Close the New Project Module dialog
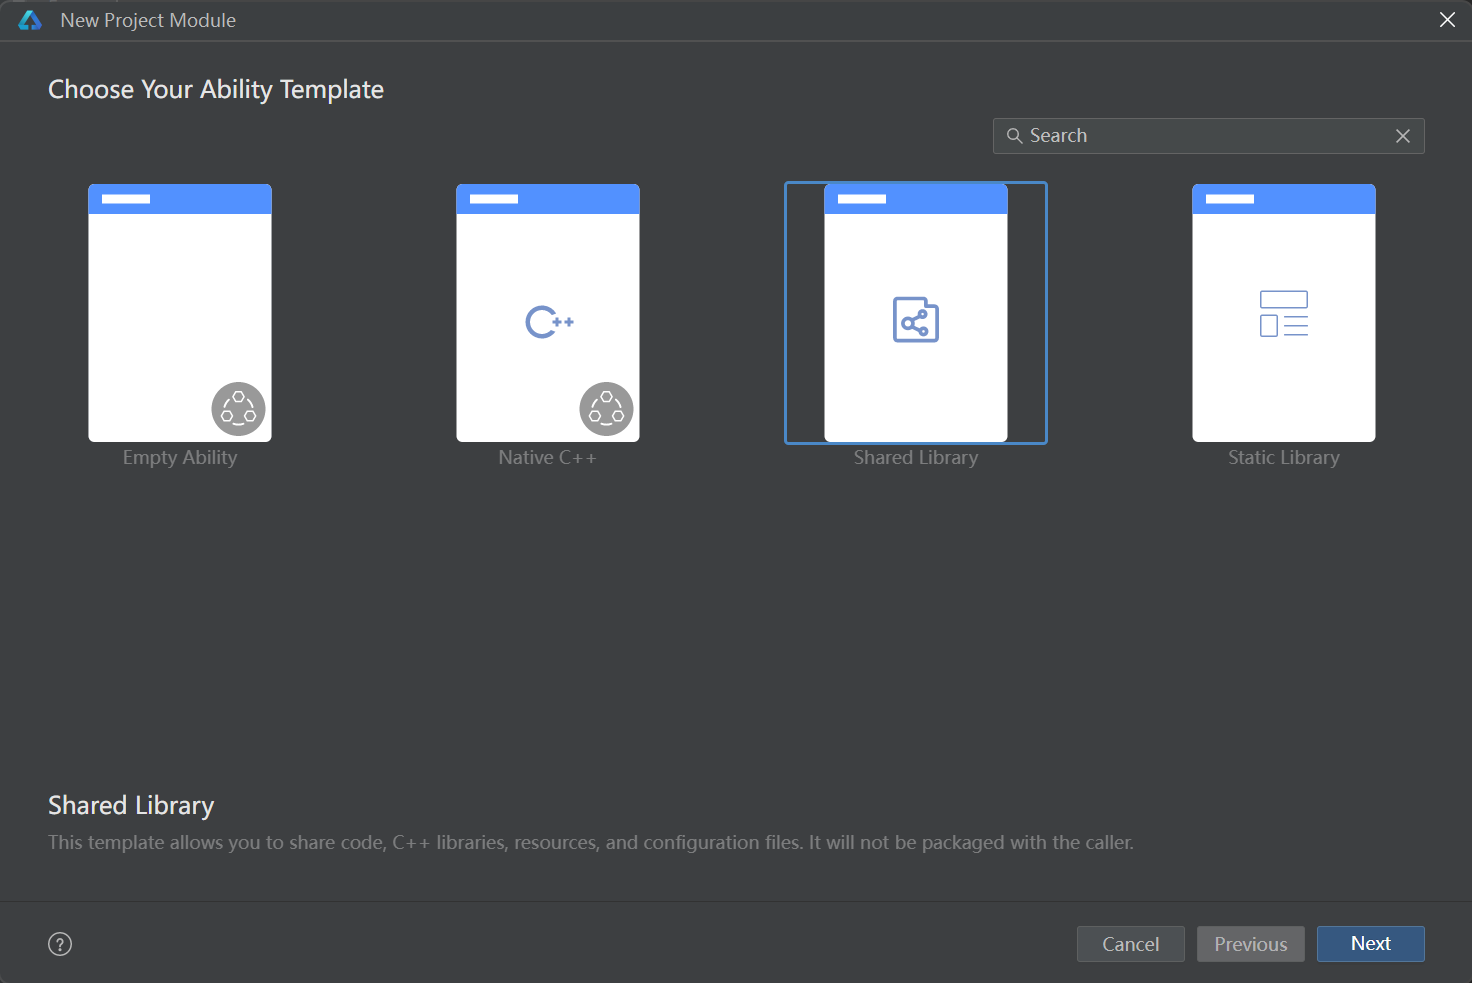This screenshot has height=983, width=1472. [x=1446, y=20]
